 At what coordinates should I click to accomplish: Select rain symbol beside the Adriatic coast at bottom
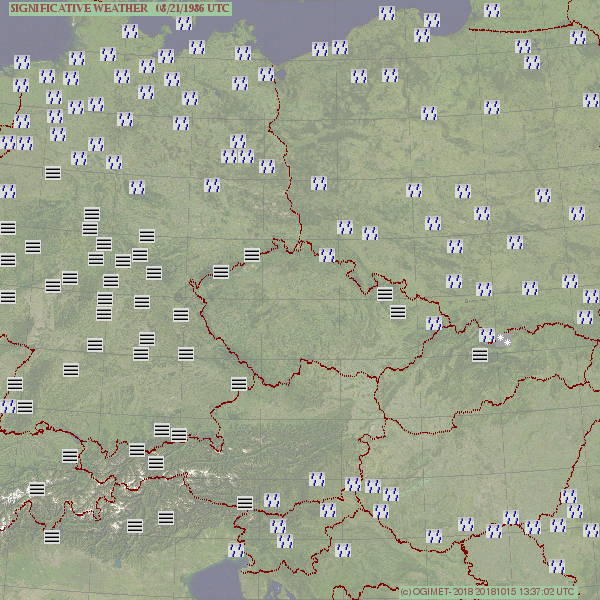coord(236,549)
